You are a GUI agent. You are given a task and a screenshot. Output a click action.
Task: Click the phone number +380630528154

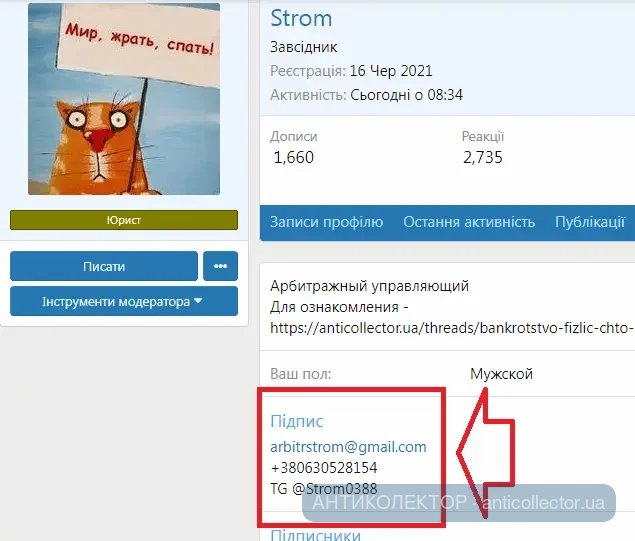pos(324,468)
